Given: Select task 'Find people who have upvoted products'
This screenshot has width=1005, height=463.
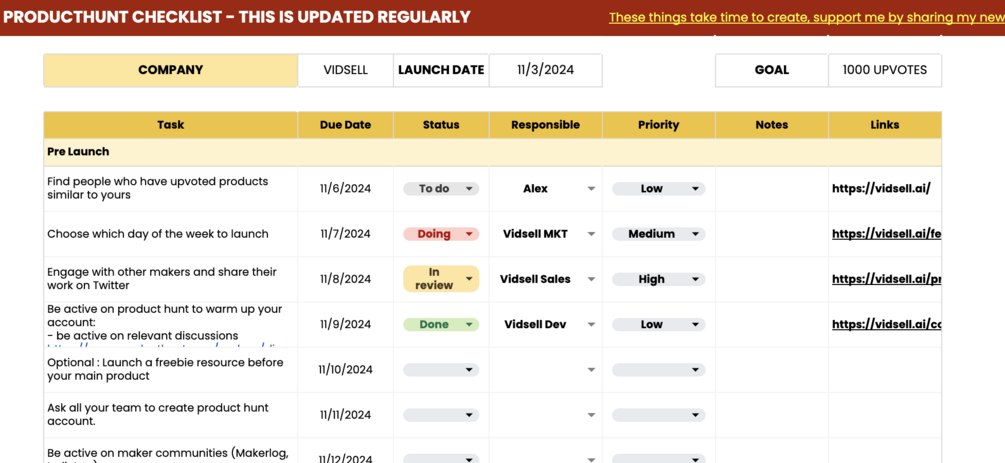Looking at the screenshot, I should click(170, 189).
